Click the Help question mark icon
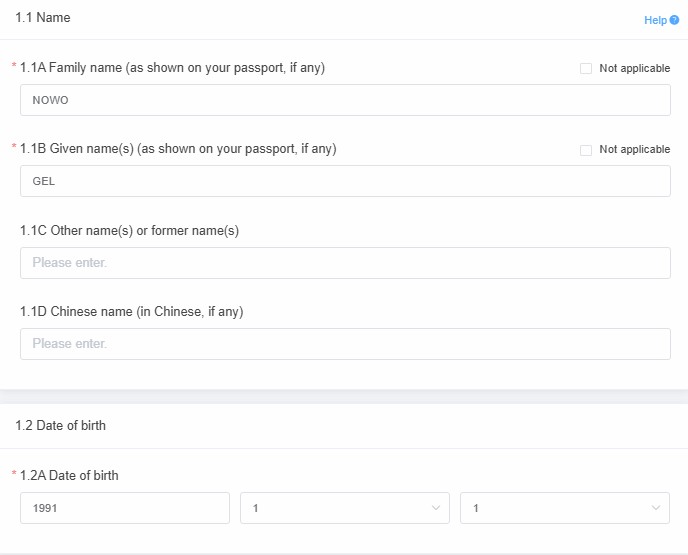 675,20
